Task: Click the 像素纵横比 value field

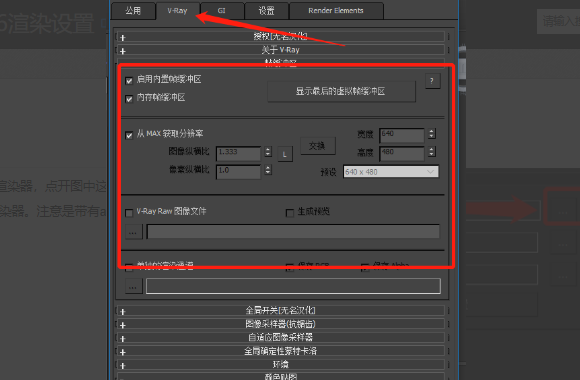Action: pyautogui.click(x=238, y=172)
